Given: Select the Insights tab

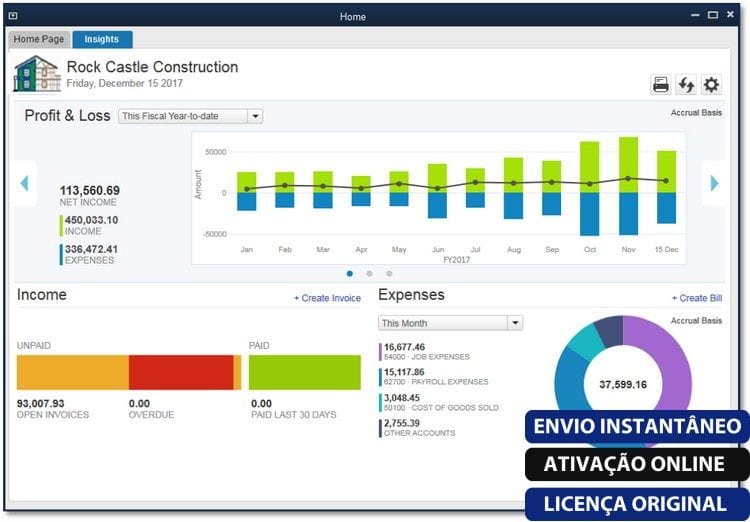Looking at the screenshot, I should point(102,39).
